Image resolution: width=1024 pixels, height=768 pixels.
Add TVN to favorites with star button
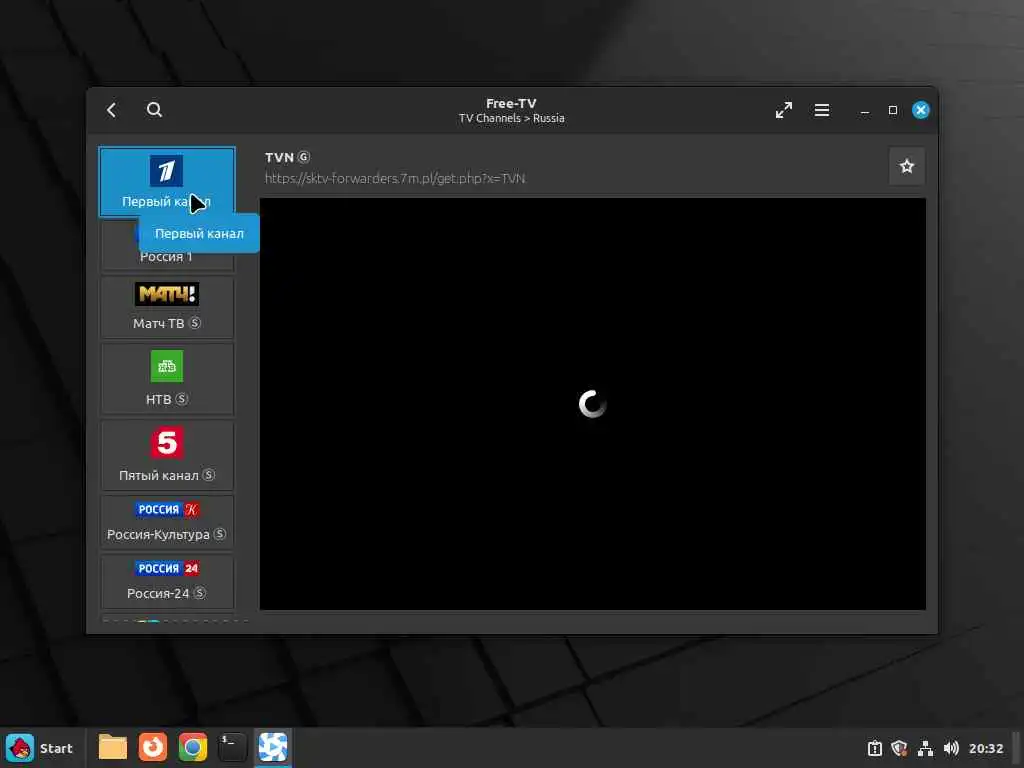pyautogui.click(x=906, y=167)
